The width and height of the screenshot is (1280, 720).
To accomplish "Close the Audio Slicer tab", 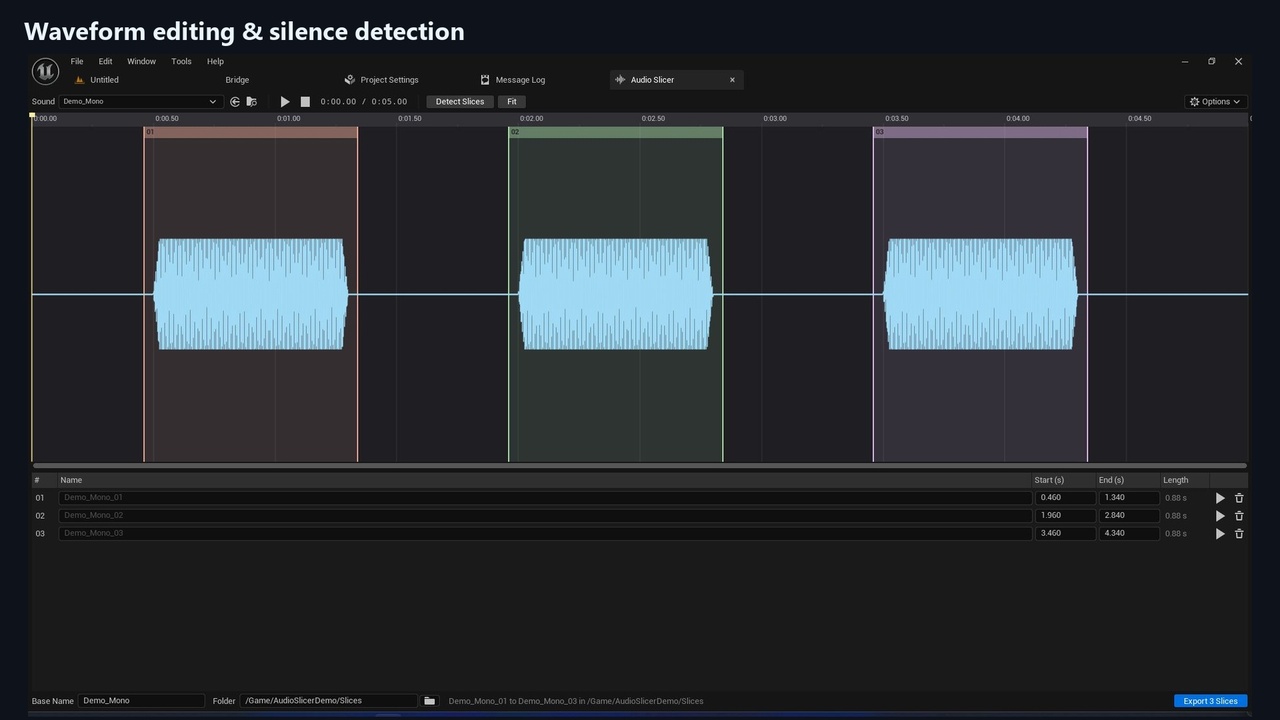I will pyautogui.click(x=732, y=80).
